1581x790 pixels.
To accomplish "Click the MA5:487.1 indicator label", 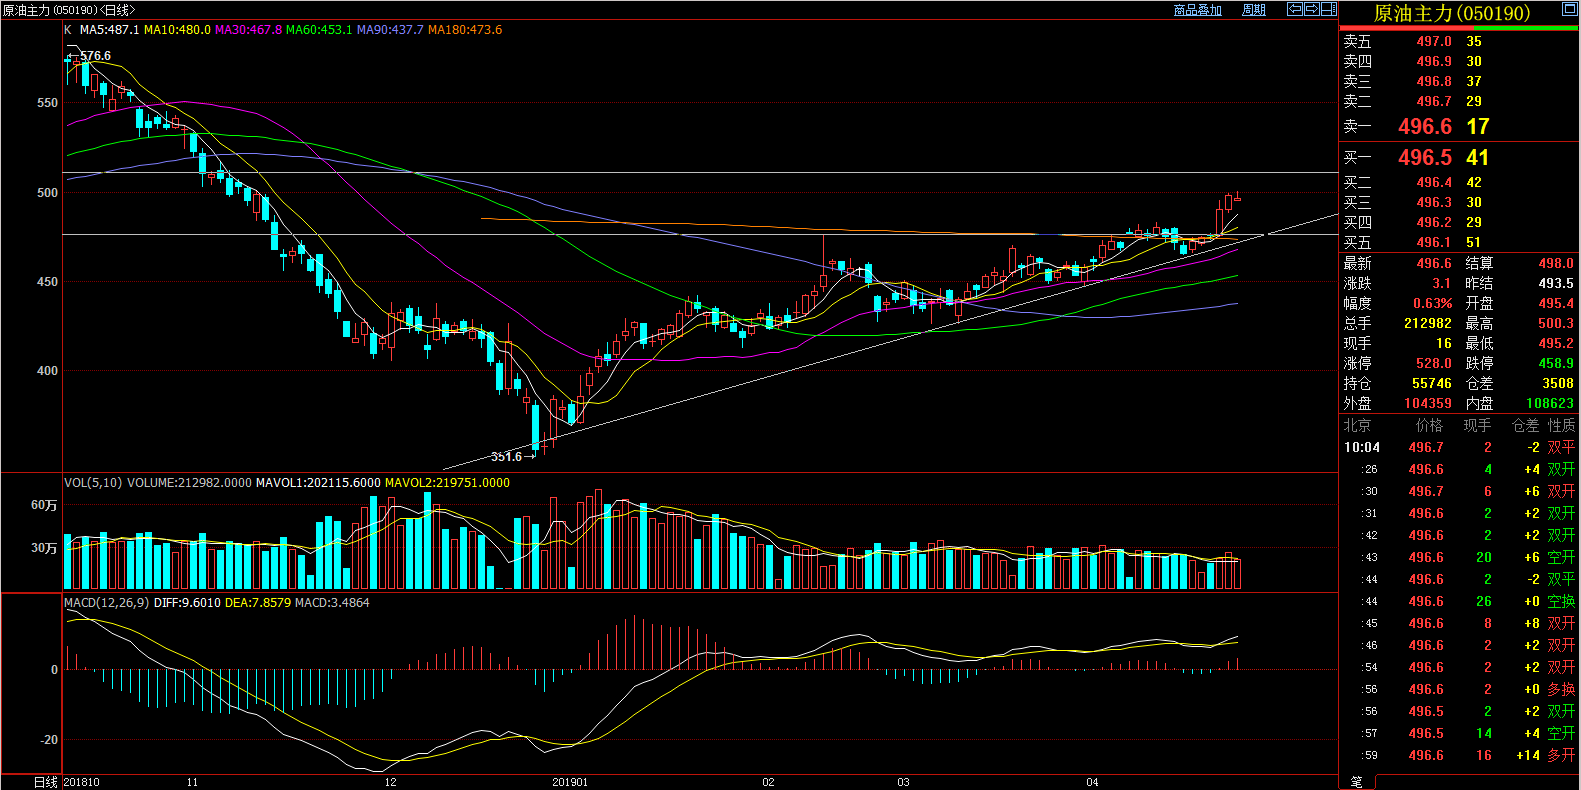I will (x=110, y=30).
